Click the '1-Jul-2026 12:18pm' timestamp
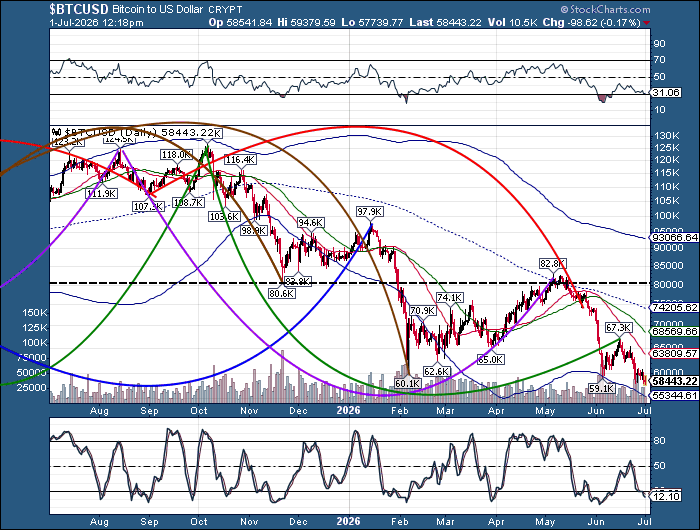Screen dimensions: 700x530 pos(96,22)
